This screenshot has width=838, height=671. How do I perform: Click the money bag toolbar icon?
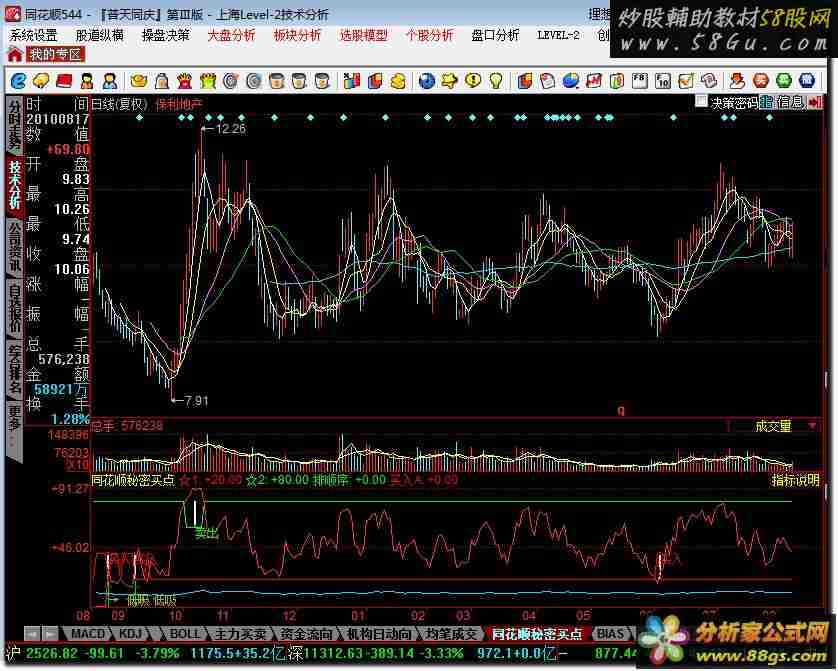coord(162,81)
